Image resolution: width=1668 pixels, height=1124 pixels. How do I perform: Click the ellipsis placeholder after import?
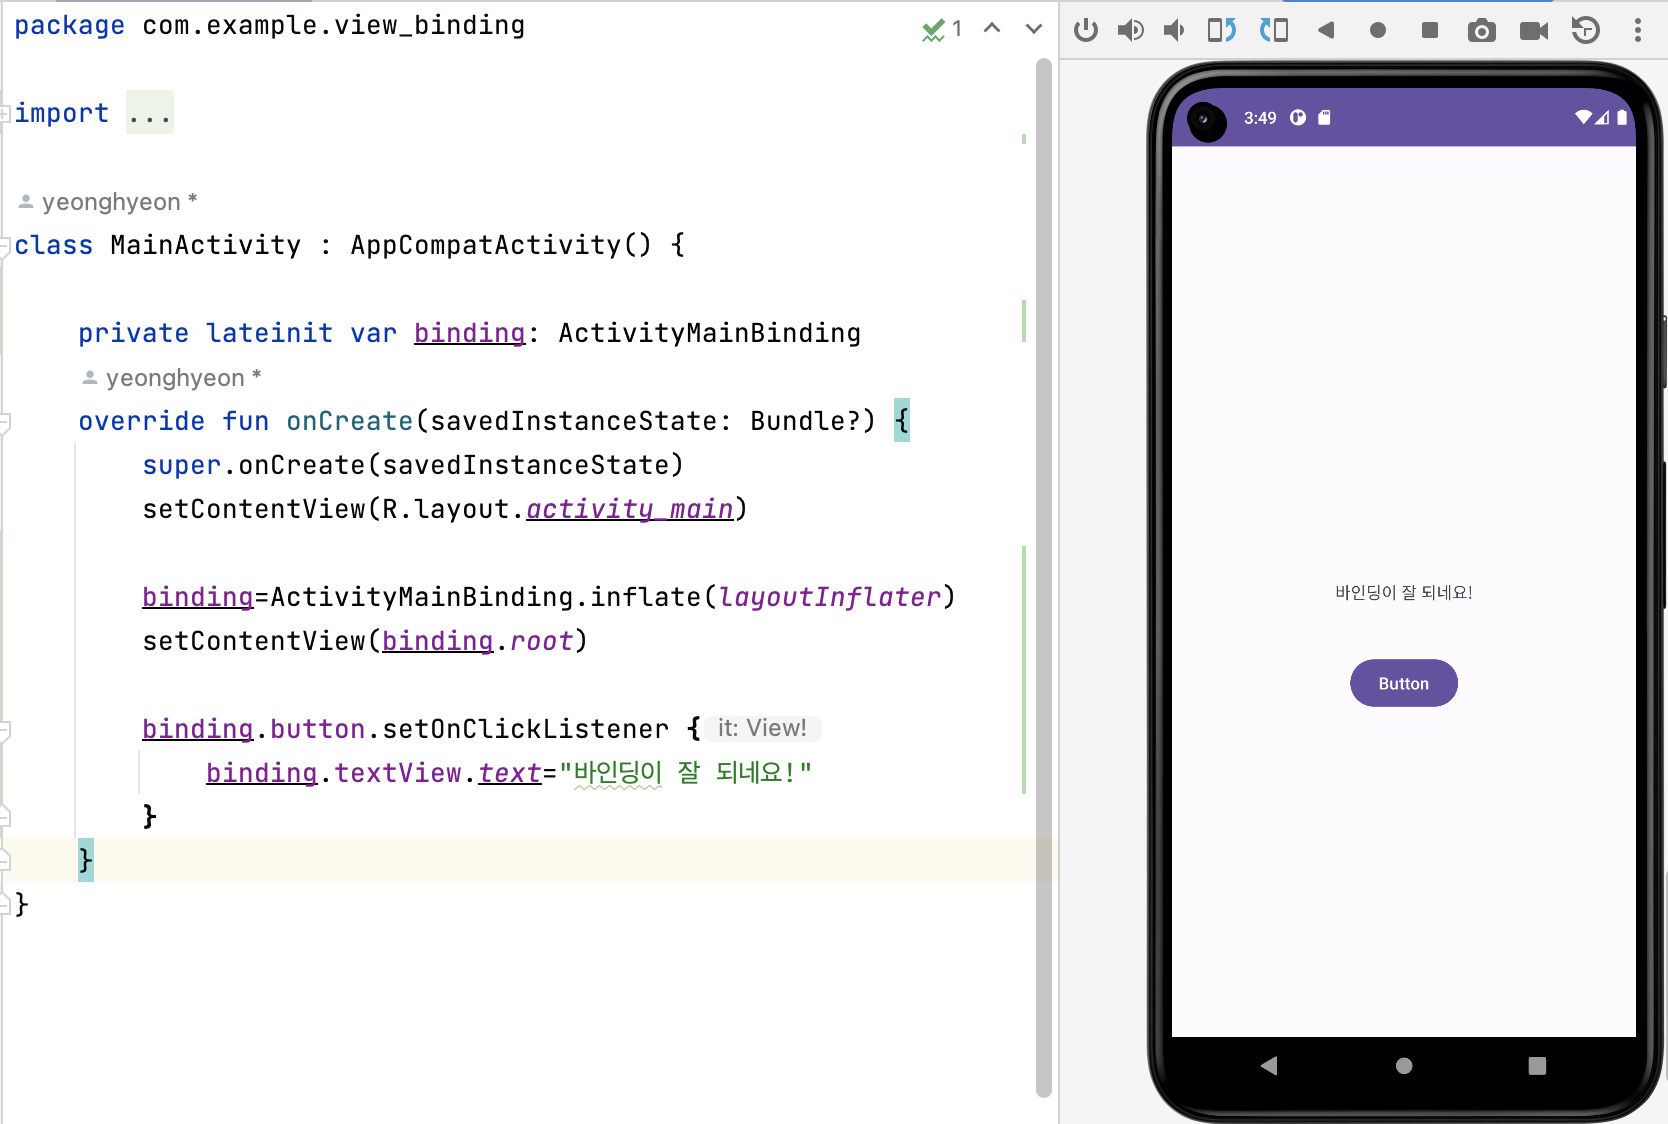(x=150, y=113)
